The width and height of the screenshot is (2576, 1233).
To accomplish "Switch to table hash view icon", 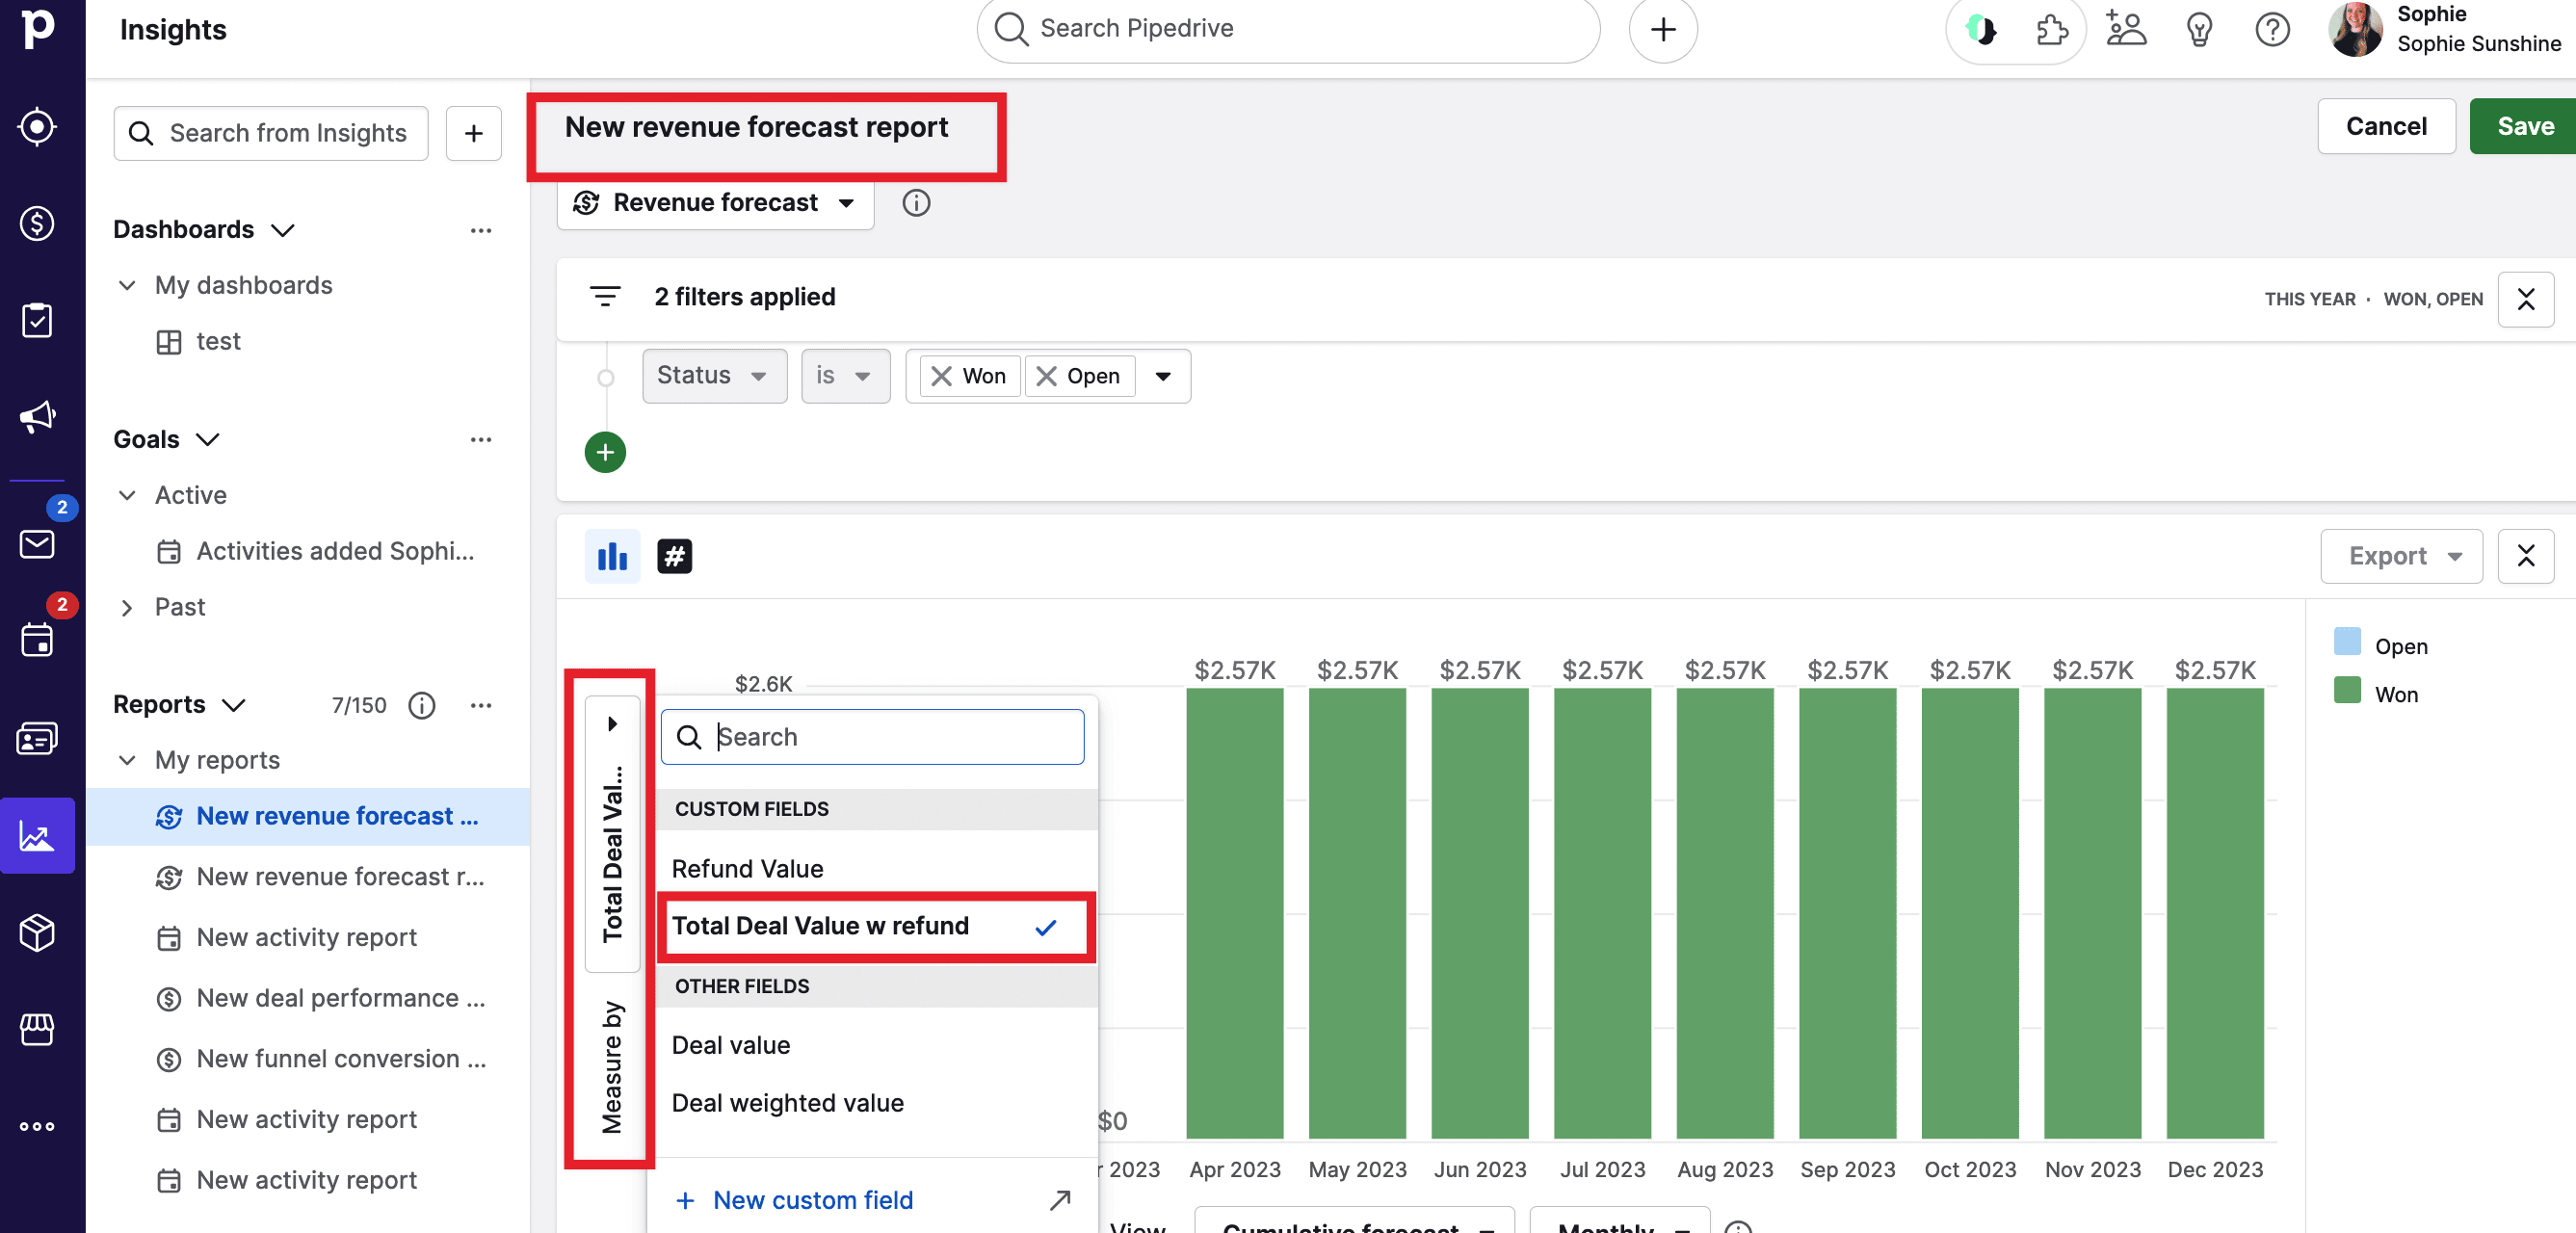I will (x=674, y=556).
